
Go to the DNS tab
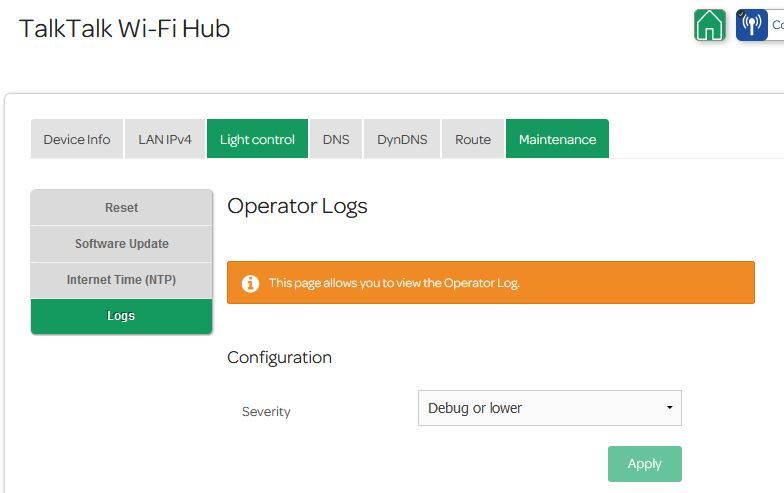336,139
